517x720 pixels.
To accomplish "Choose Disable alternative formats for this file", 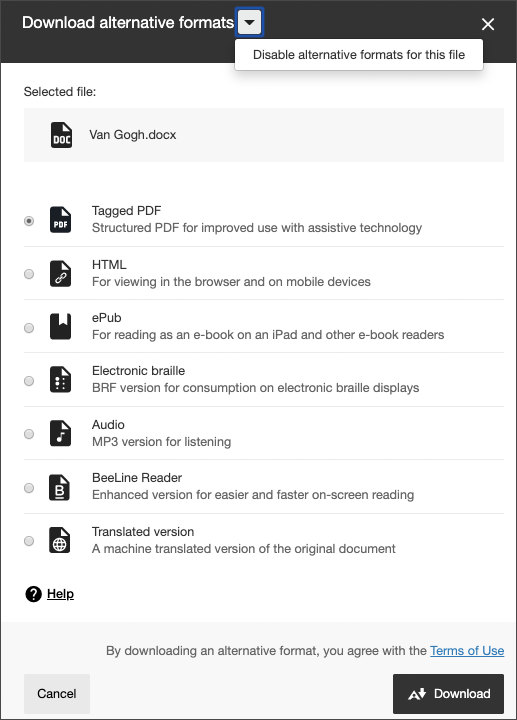I will point(359,55).
